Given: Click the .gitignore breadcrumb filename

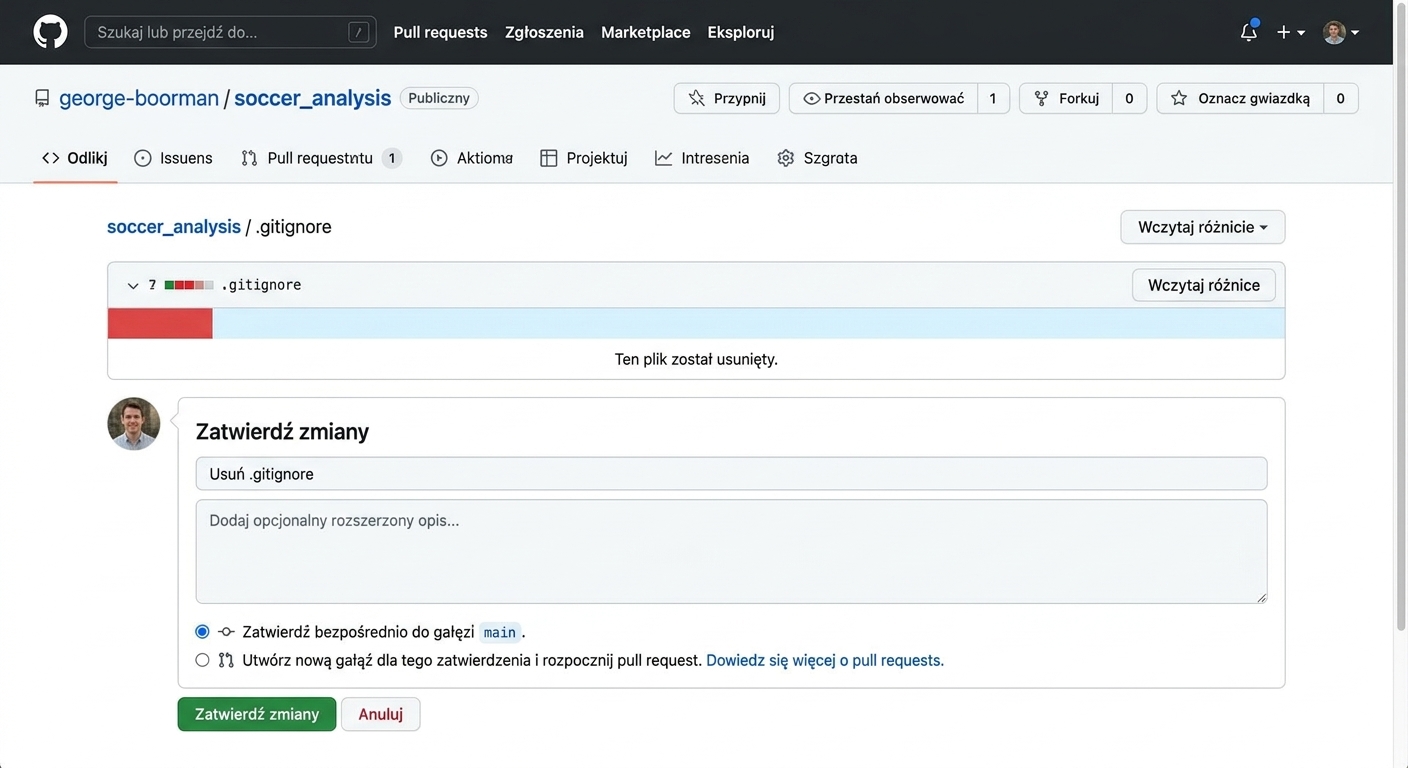Looking at the screenshot, I should click(293, 227).
